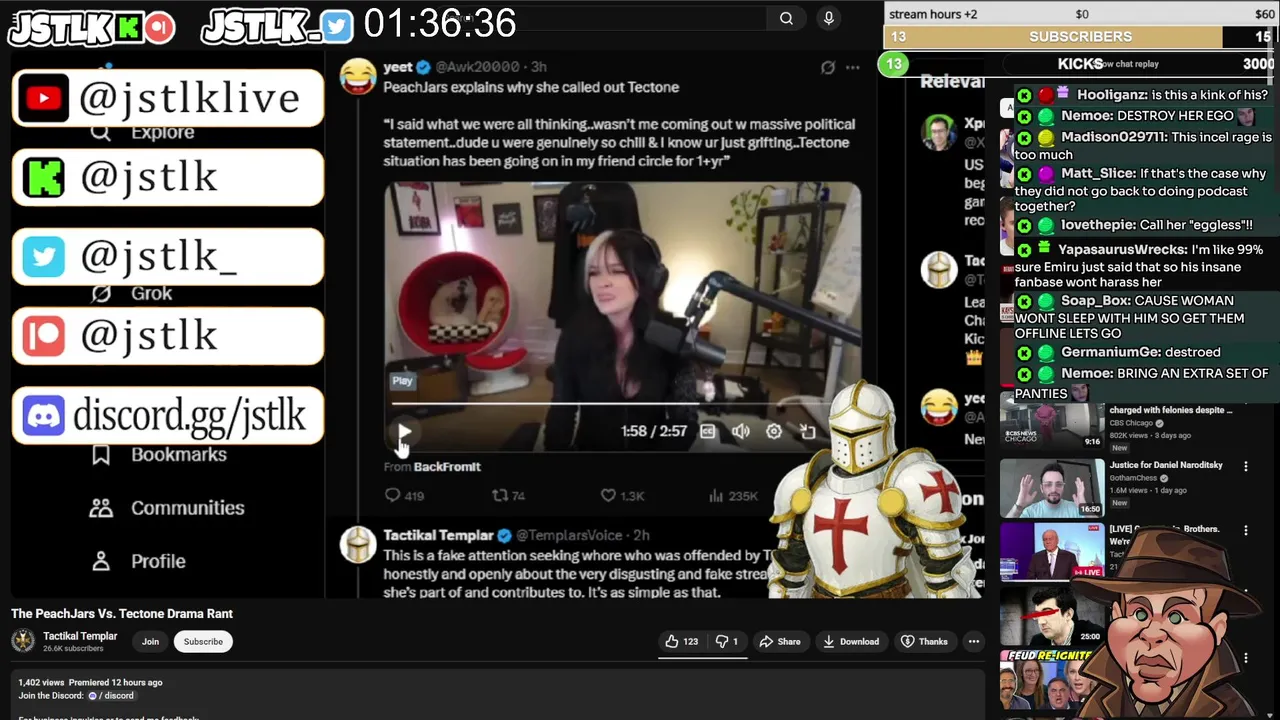Click the green X beside Madison029711 message
Screen dimensions: 1280x720
pos(1024,138)
